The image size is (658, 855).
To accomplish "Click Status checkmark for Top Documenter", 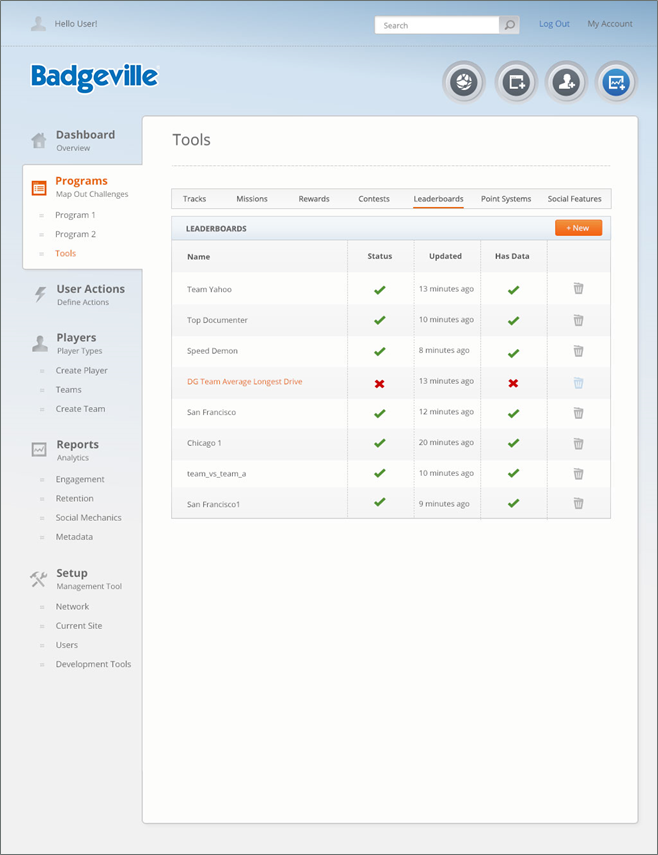I will click(379, 320).
